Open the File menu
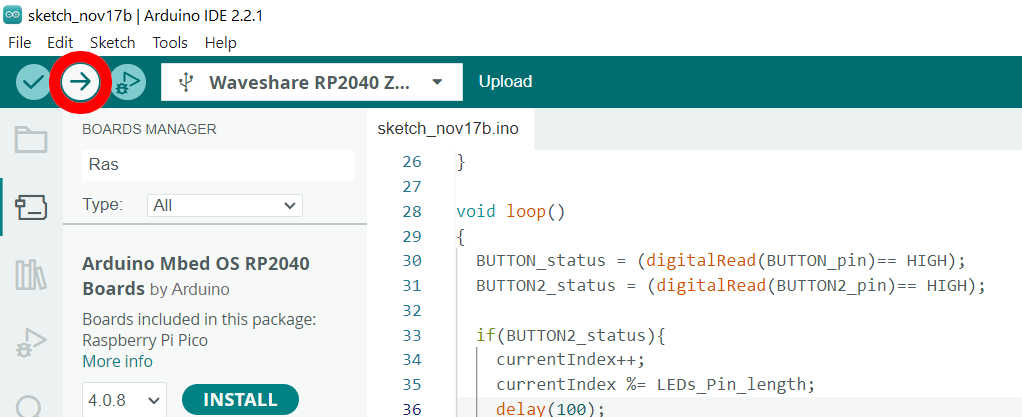 coord(20,43)
